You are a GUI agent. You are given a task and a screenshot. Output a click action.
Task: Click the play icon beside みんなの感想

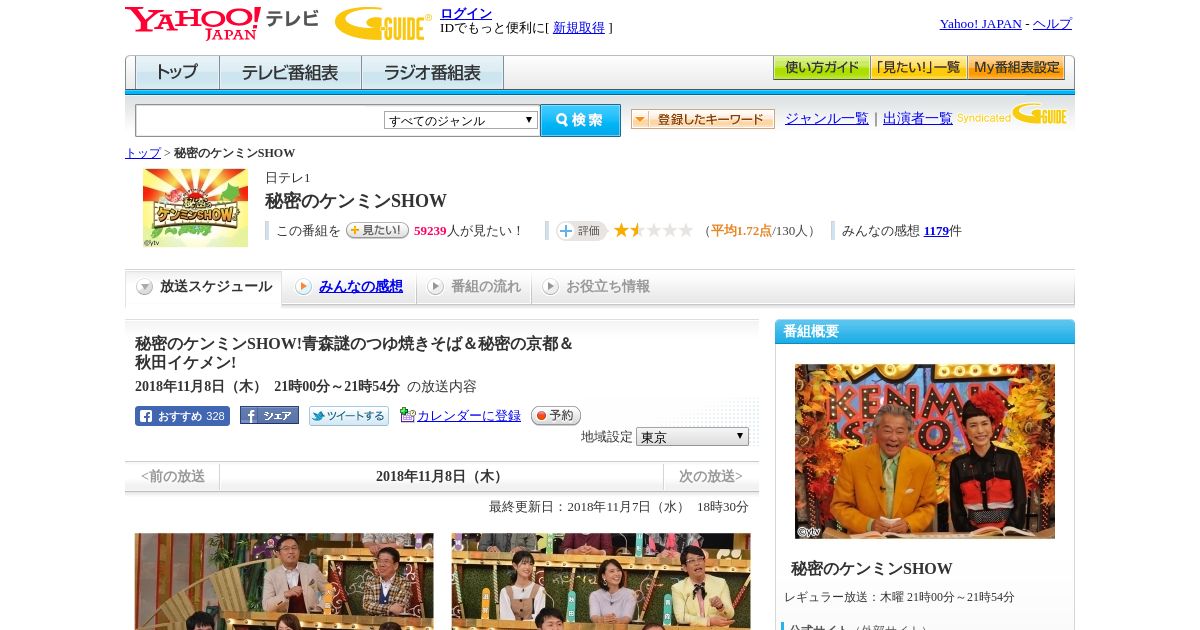point(303,287)
